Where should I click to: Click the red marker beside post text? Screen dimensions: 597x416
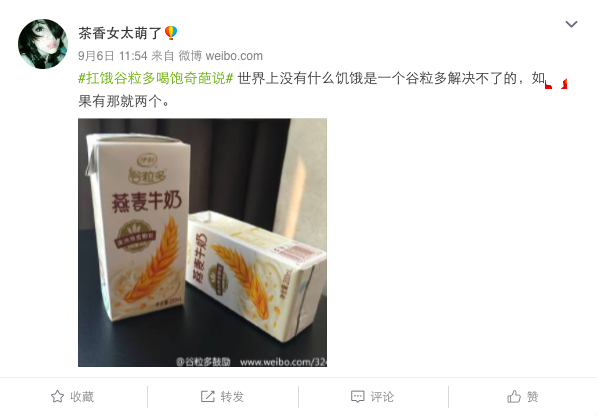pos(556,84)
